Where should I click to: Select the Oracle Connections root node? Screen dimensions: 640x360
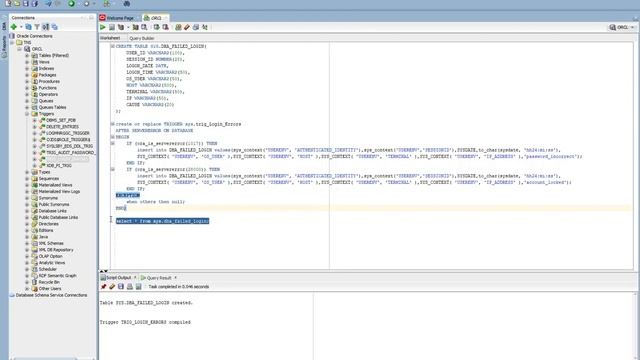click(34, 36)
